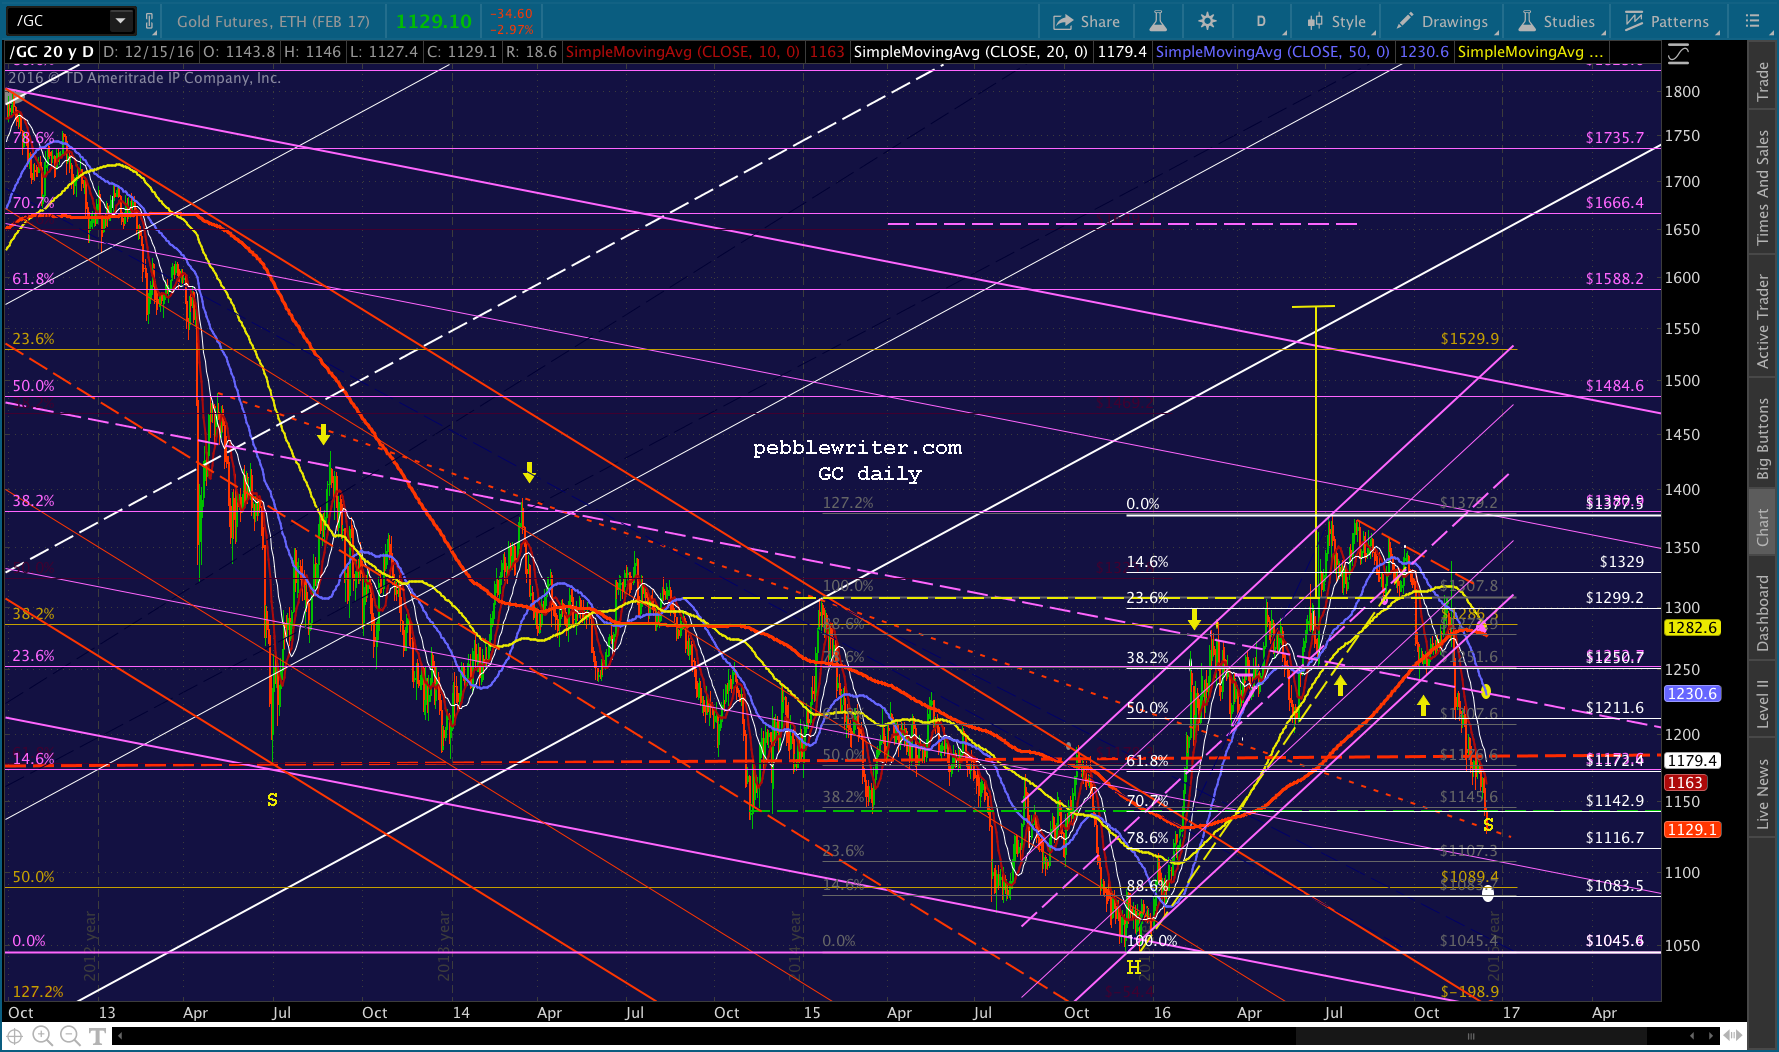
Task: Open the D timeframe selector
Action: point(1261,21)
